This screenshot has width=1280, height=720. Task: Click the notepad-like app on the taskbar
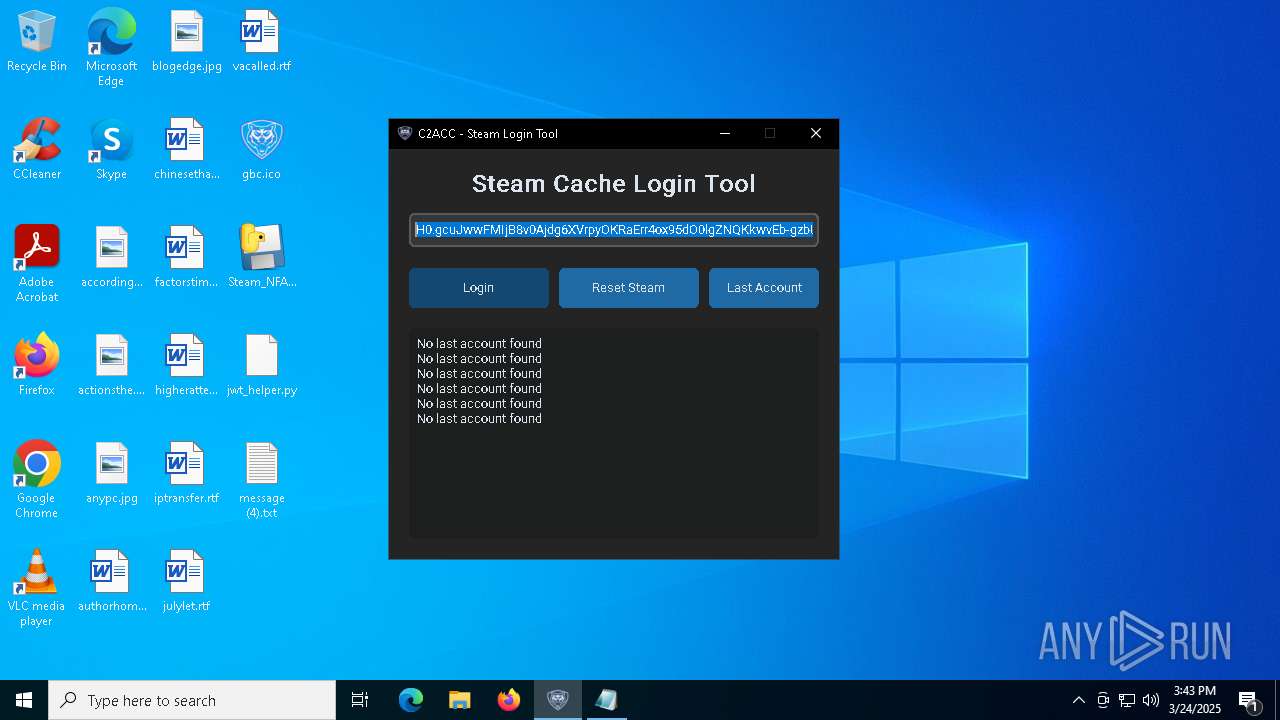click(x=606, y=700)
